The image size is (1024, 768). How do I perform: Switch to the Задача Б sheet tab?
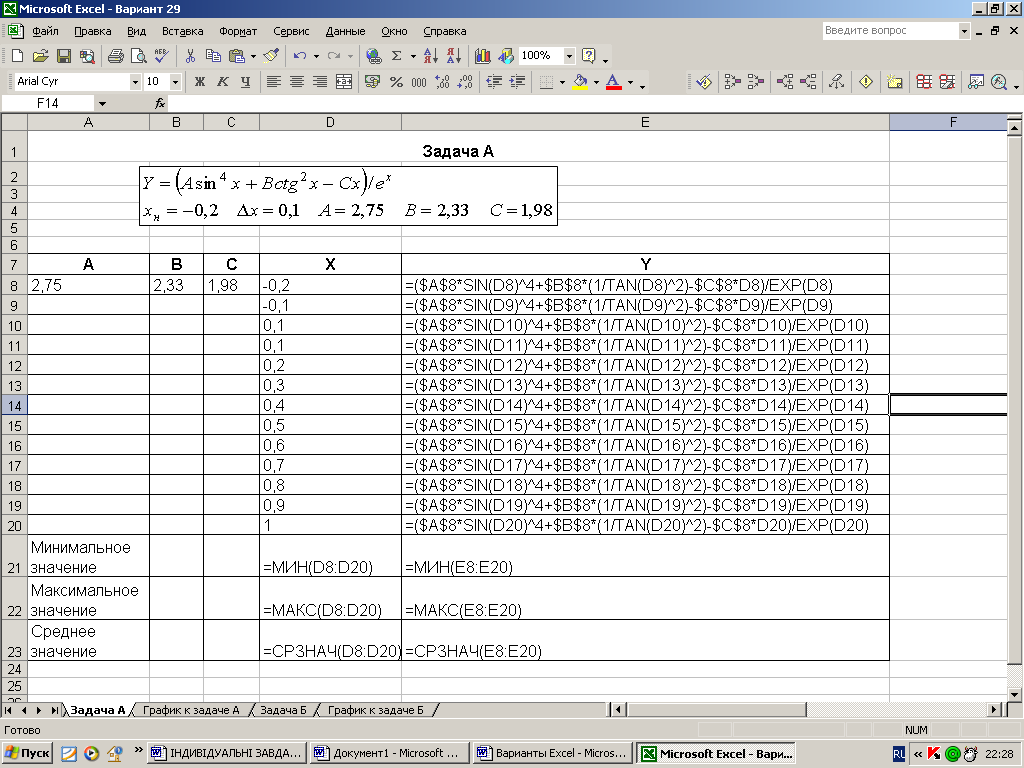pyautogui.click(x=283, y=710)
